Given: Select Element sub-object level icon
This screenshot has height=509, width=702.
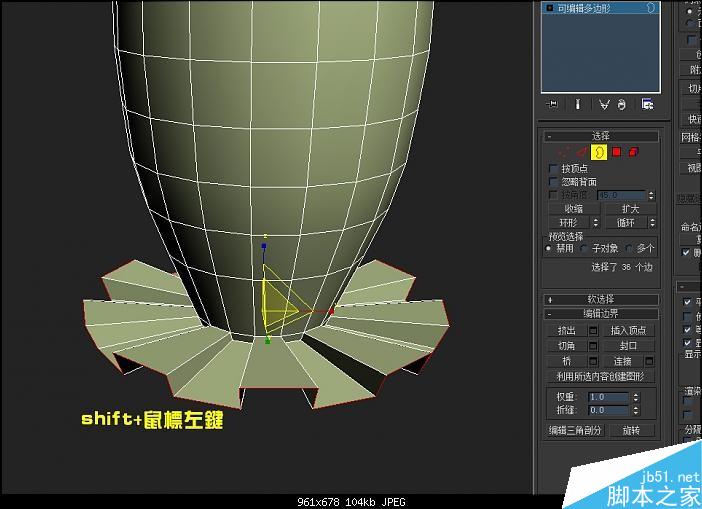Looking at the screenshot, I should click(633, 152).
